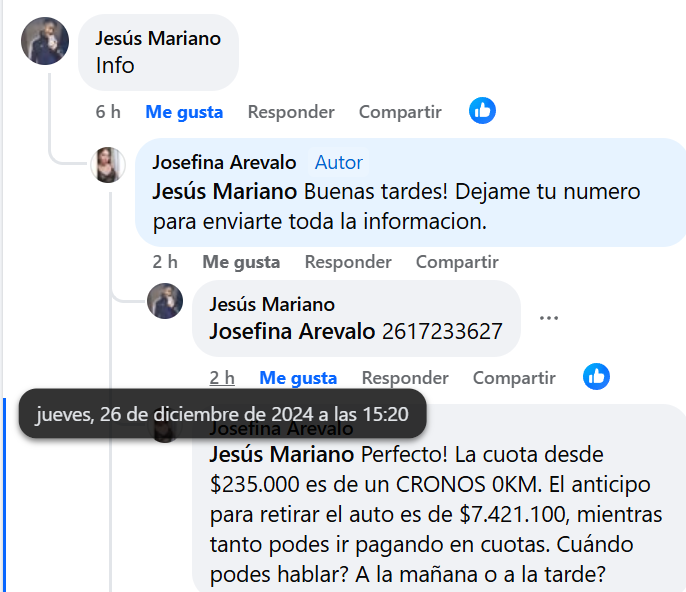This screenshot has width=686, height=592.
Task: Open the three-dot options for the phone number comment
Action: tap(548, 318)
